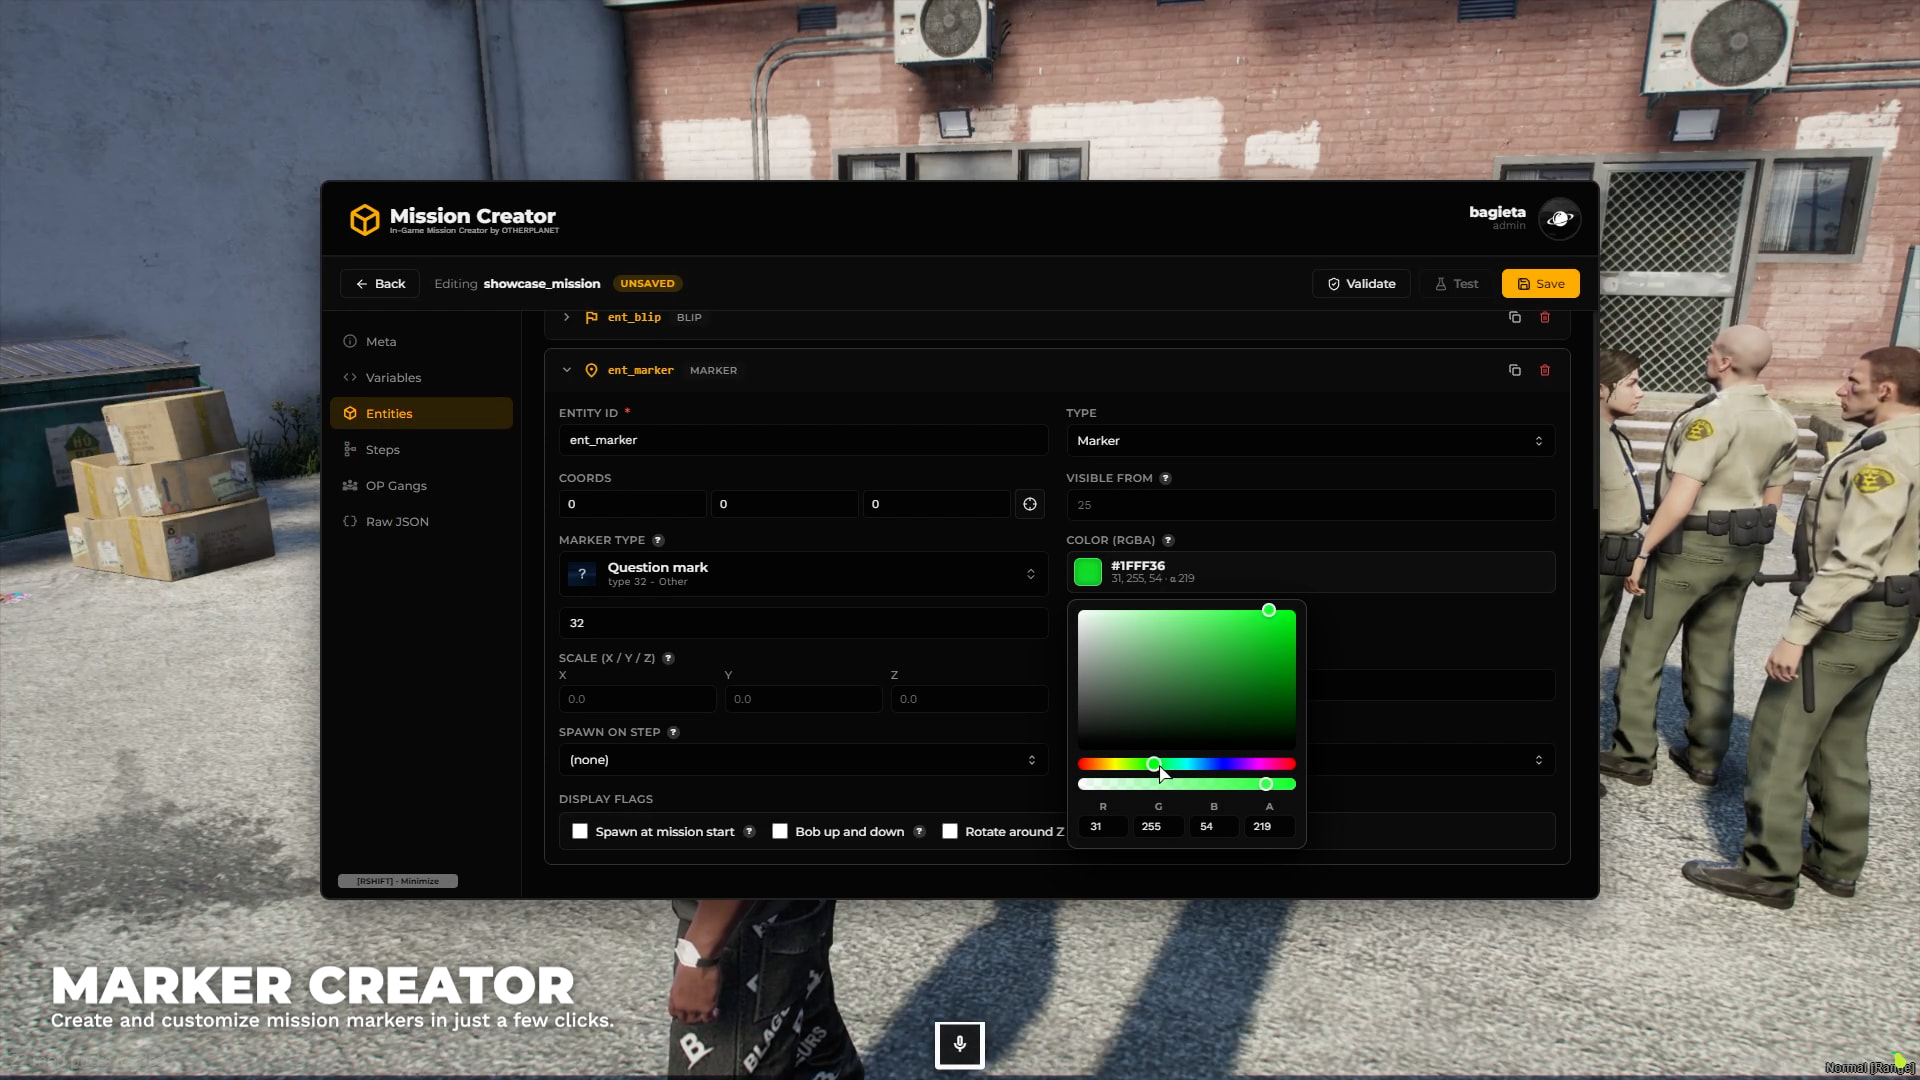Click the second Coords input field
Image resolution: width=1920 pixels, height=1080 pixels.
pyautogui.click(x=784, y=504)
